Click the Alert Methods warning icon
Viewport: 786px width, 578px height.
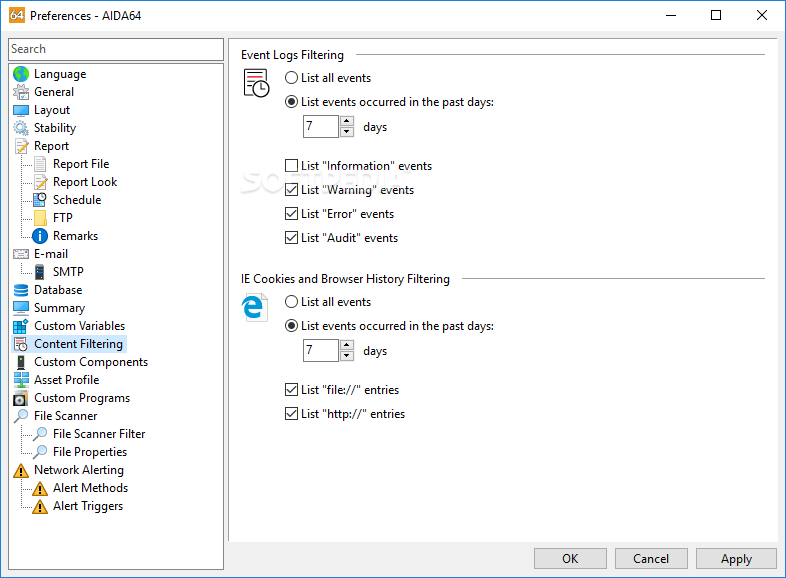40,488
